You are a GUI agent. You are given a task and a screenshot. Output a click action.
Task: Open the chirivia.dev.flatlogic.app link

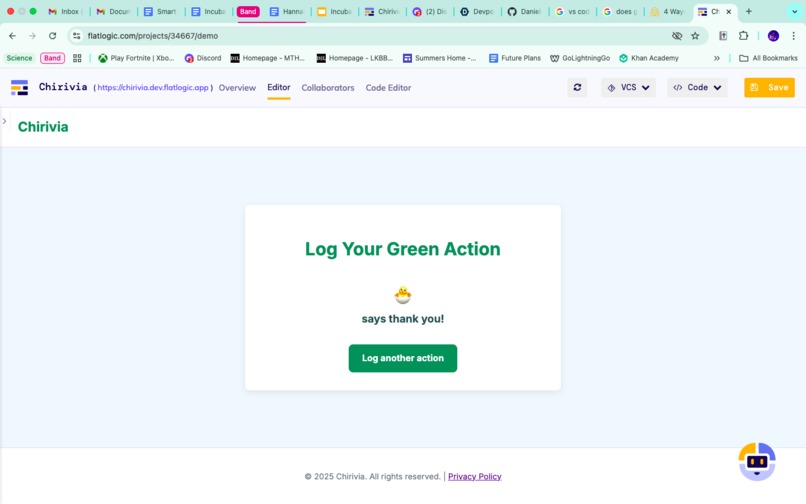pyautogui.click(x=153, y=87)
